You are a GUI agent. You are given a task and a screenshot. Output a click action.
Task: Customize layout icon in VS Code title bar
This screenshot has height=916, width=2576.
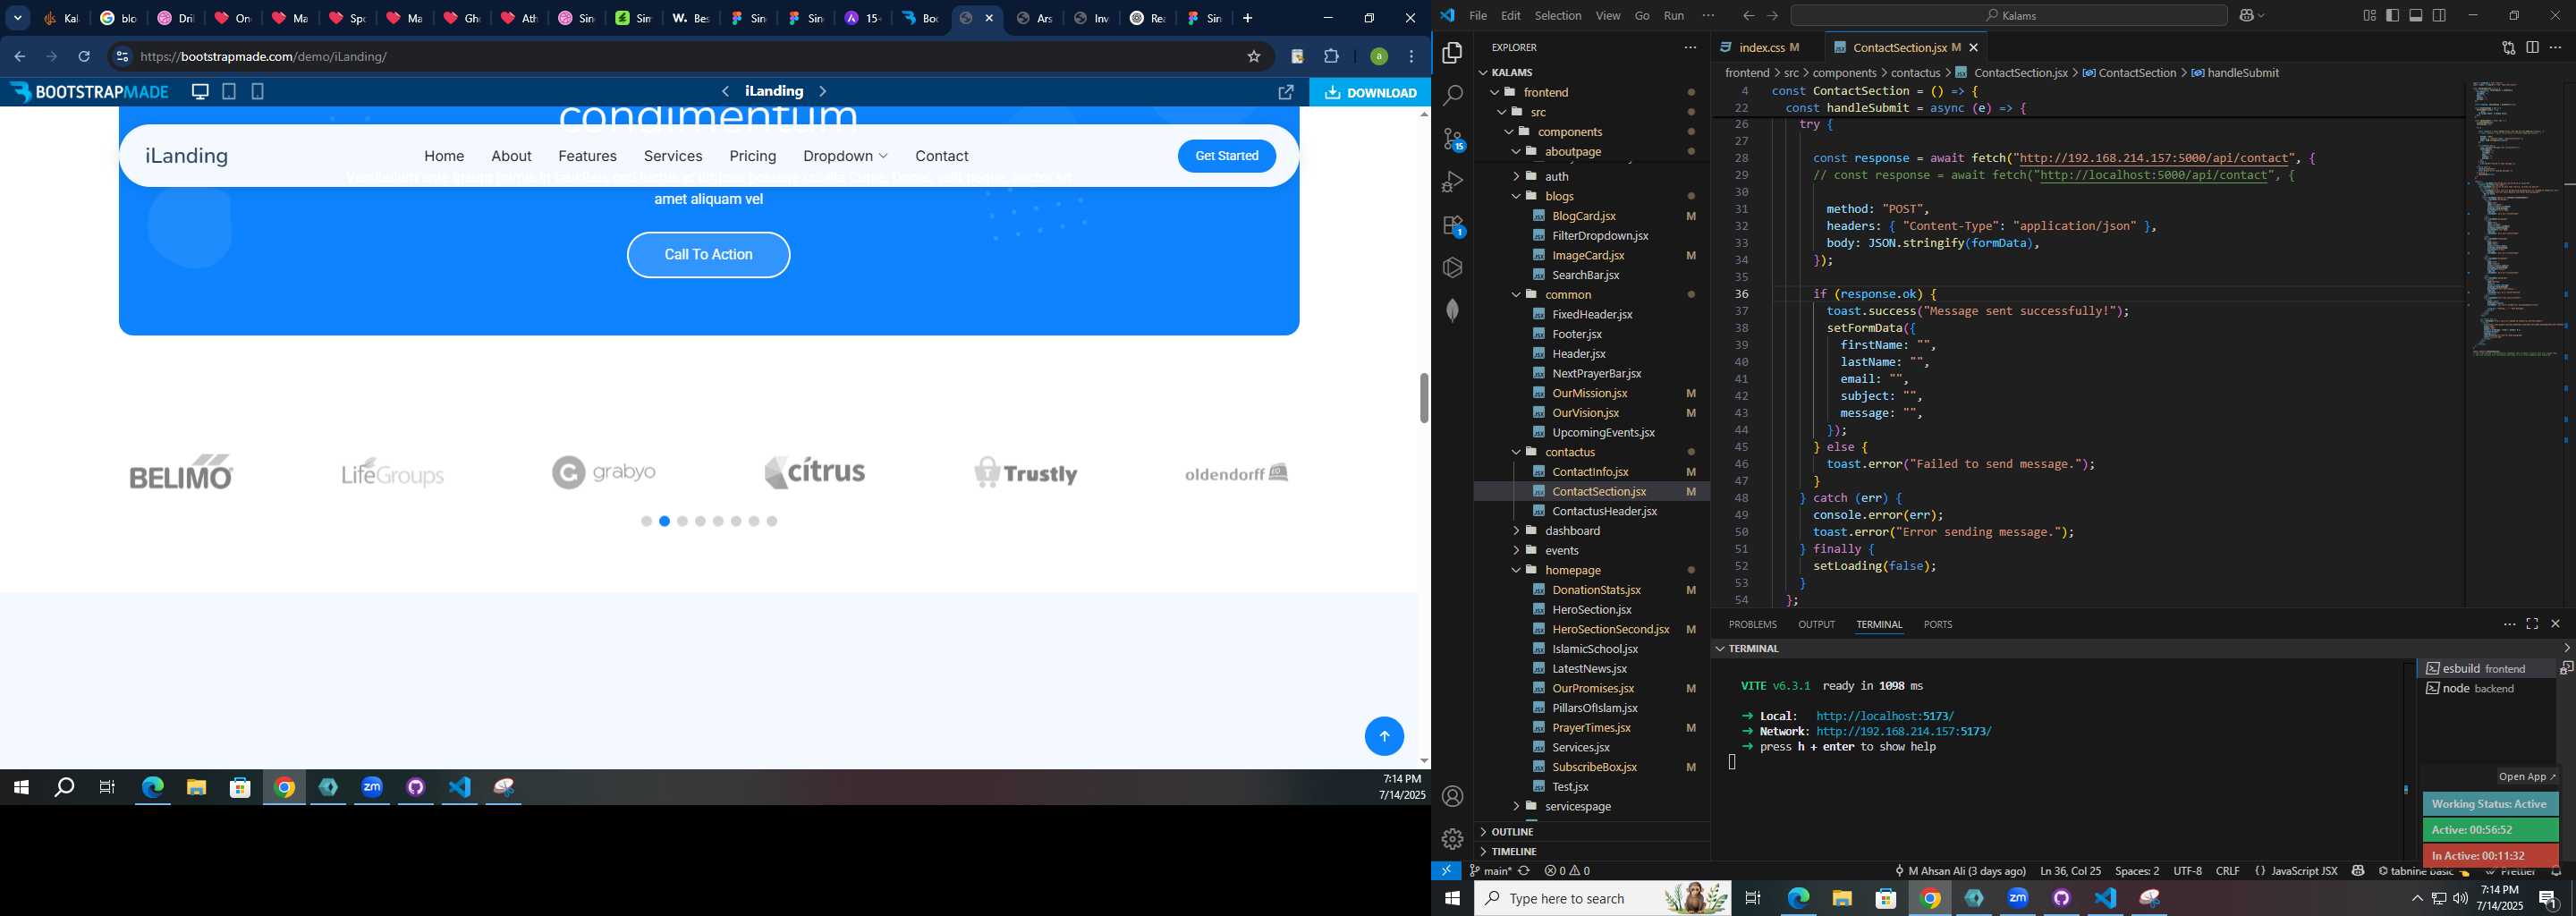tap(2369, 15)
